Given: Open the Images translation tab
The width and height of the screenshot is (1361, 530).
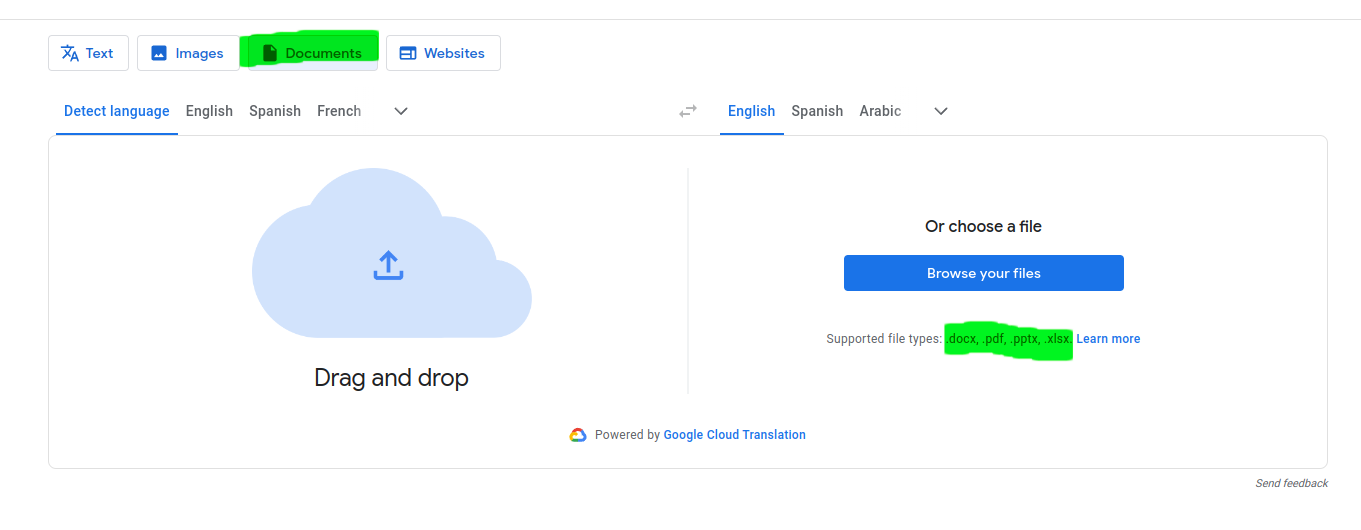Looking at the screenshot, I should click(x=187, y=53).
